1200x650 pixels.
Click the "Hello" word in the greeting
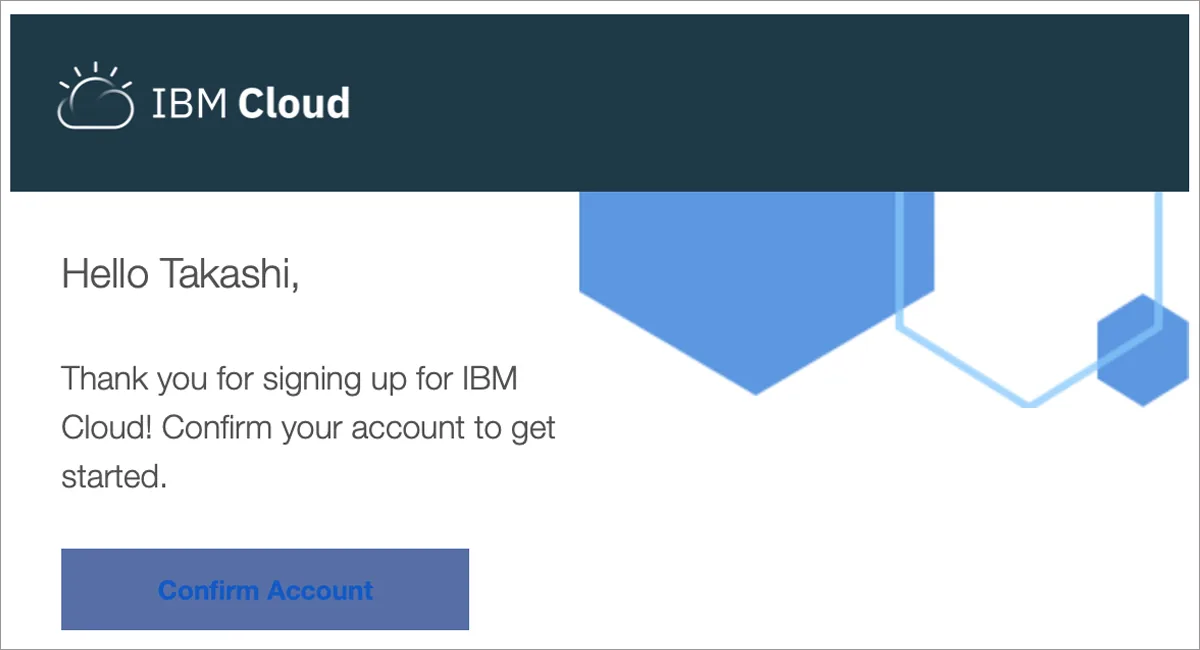(x=104, y=273)
